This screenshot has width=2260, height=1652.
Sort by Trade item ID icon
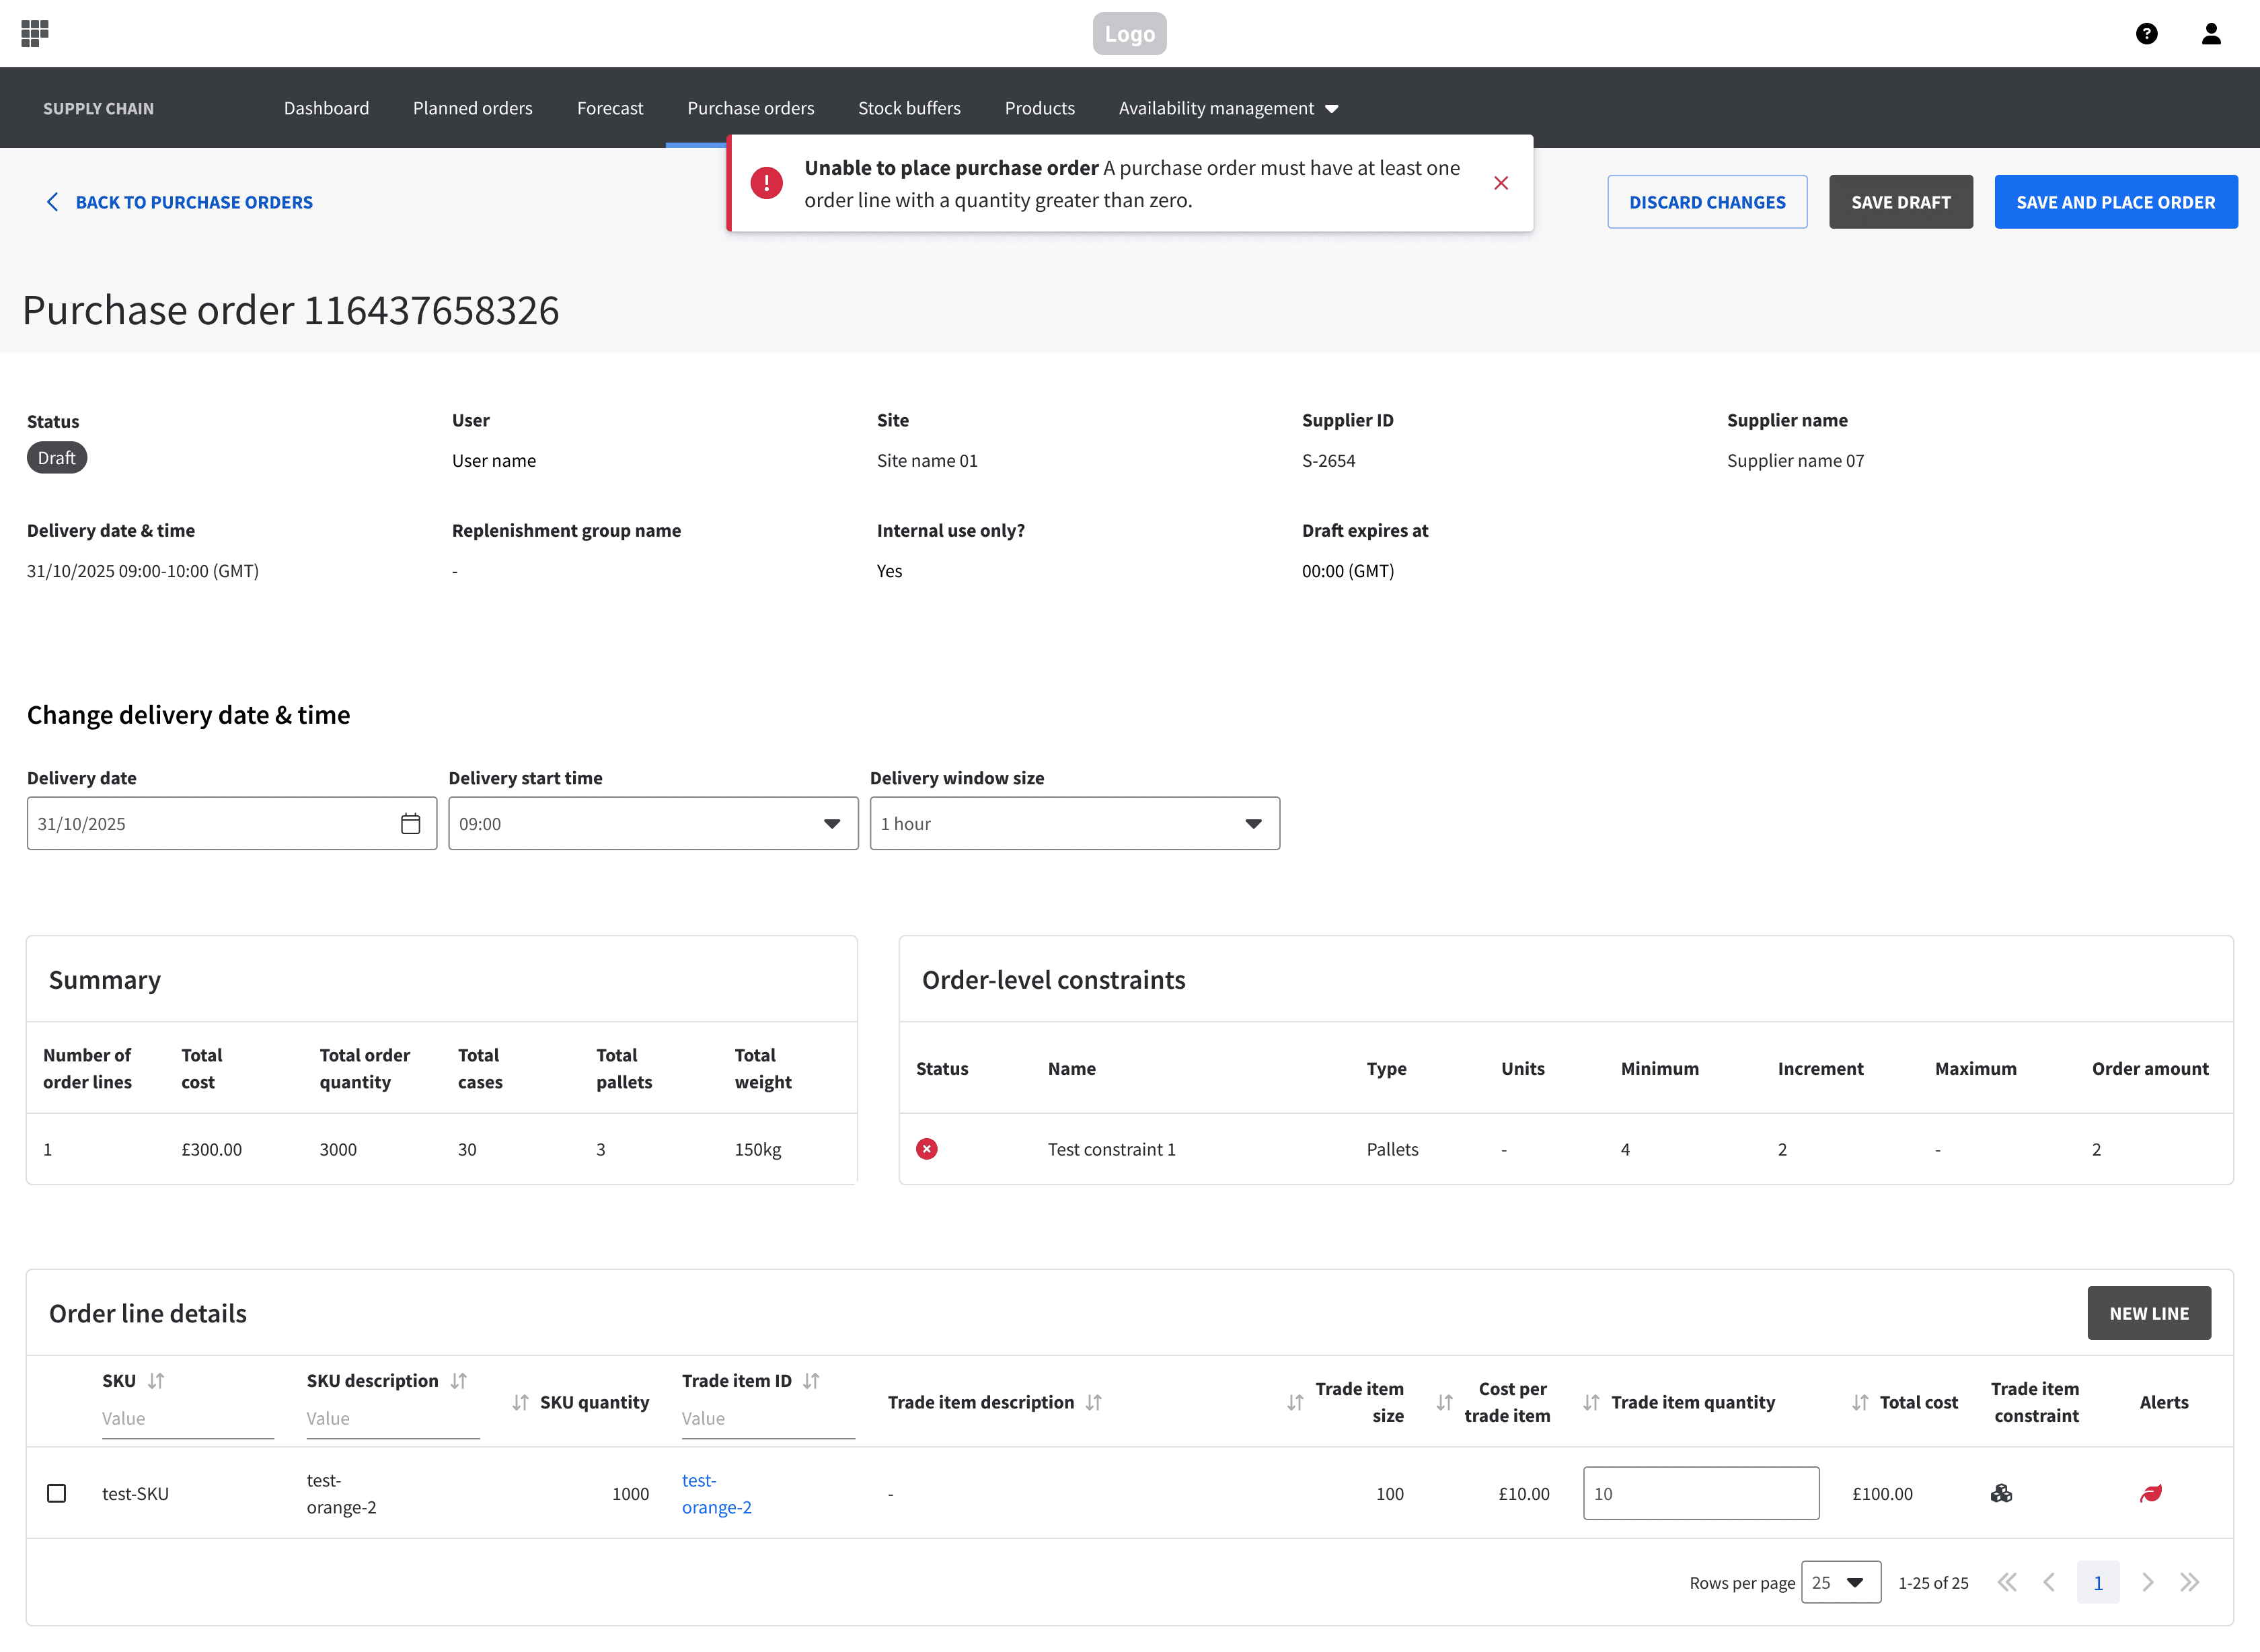812,1381
